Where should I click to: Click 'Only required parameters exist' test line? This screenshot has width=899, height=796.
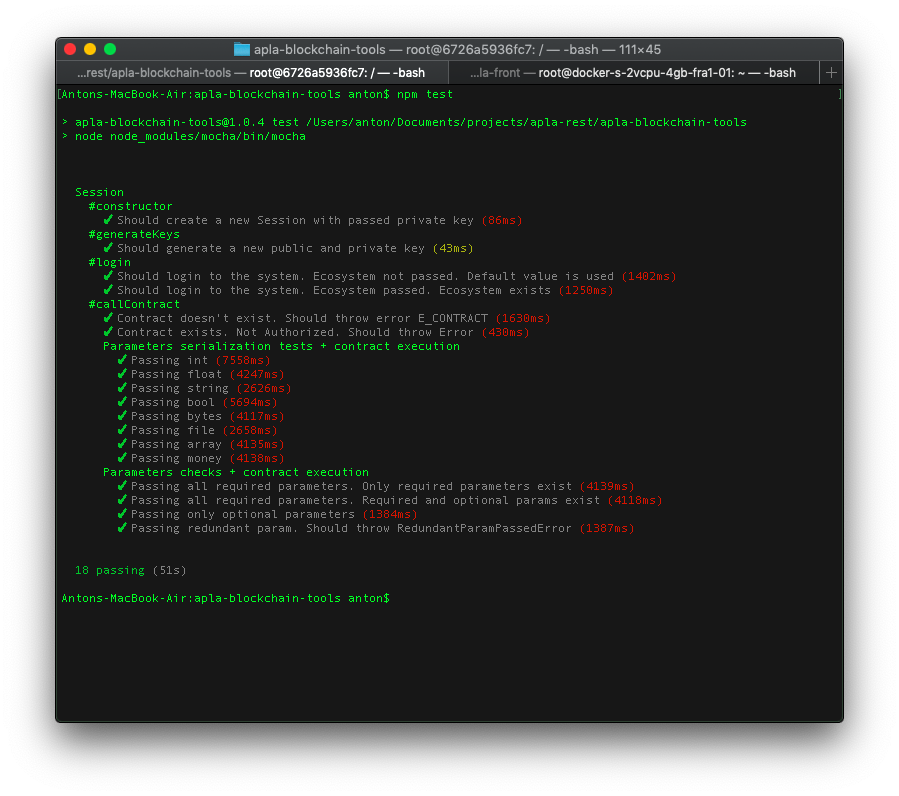coord(376,486)
